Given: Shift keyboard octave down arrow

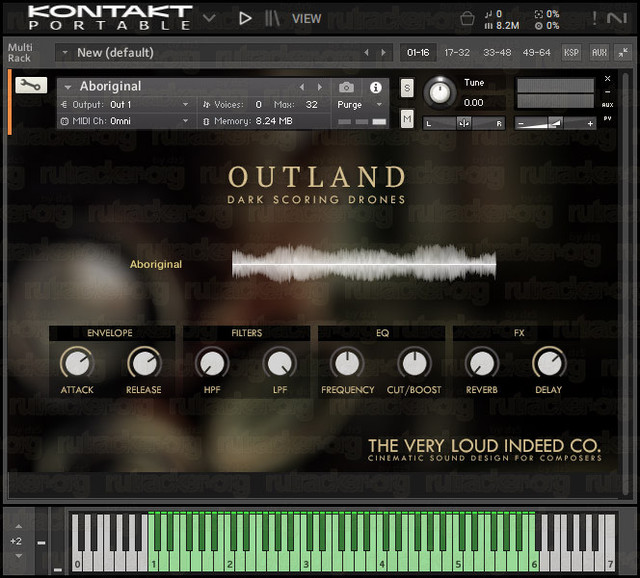Looking at the screenshot, I should click(x=18, y=556).
